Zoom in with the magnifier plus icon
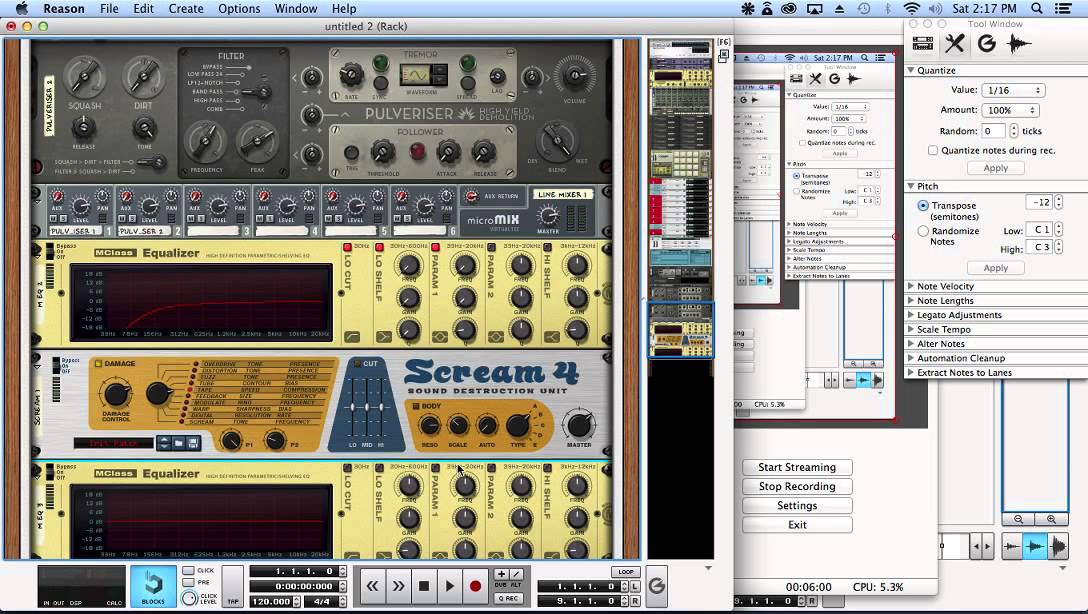Image resolution: width=1088 pixels, height=614 pixels. (x=1051, y=519)
